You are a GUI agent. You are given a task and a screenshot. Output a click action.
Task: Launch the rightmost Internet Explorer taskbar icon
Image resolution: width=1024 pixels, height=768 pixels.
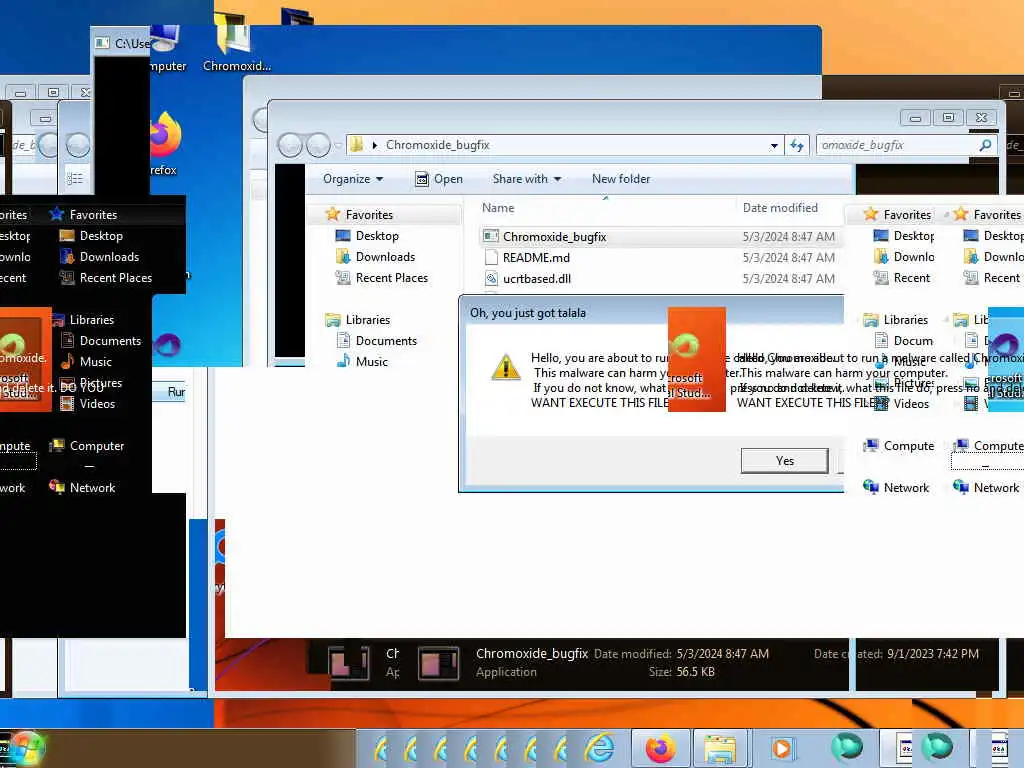[599, 748]
